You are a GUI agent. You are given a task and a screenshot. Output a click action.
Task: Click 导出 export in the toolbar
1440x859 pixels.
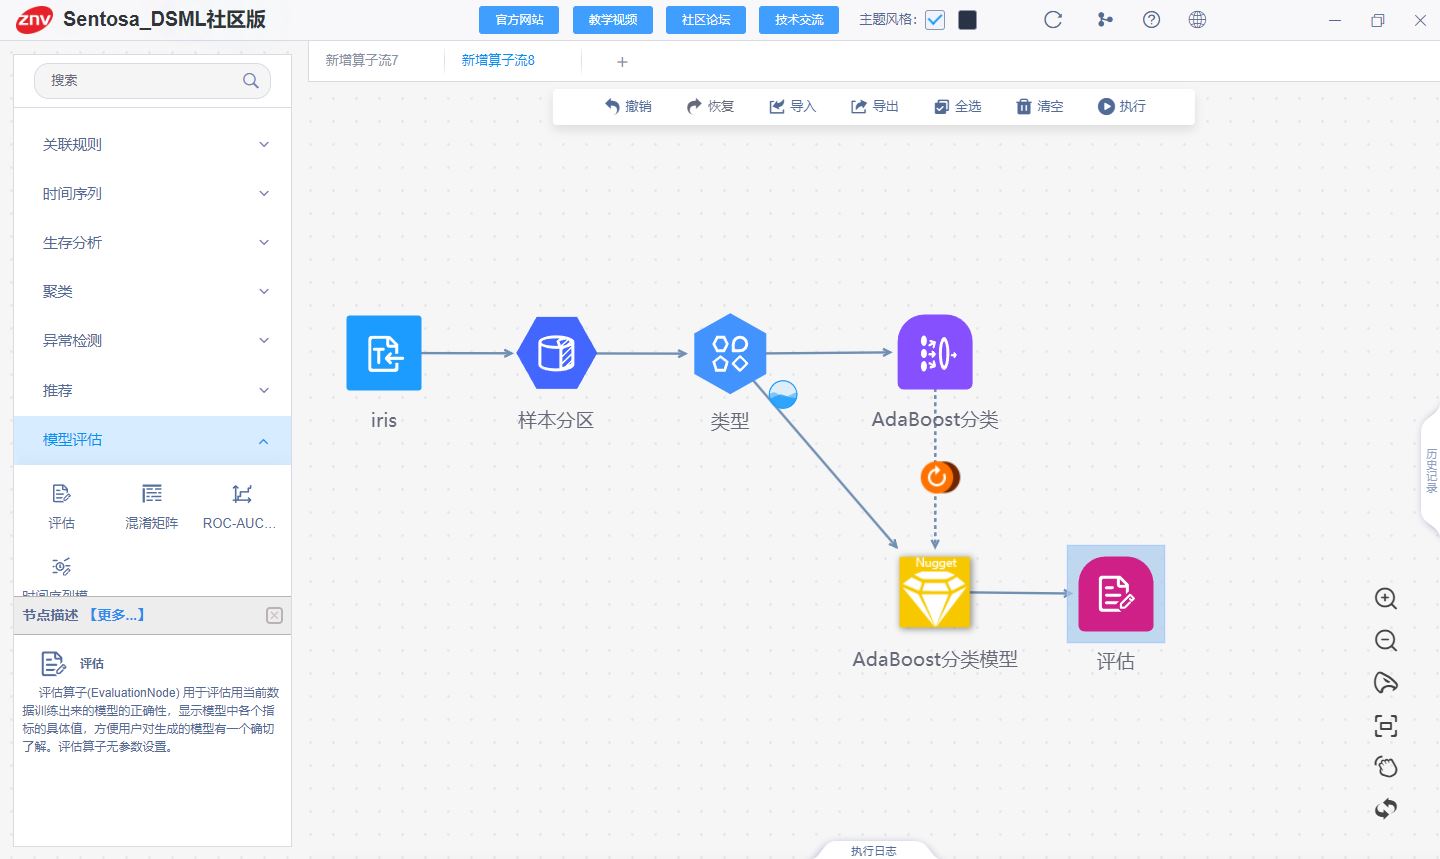coord(874,106)
